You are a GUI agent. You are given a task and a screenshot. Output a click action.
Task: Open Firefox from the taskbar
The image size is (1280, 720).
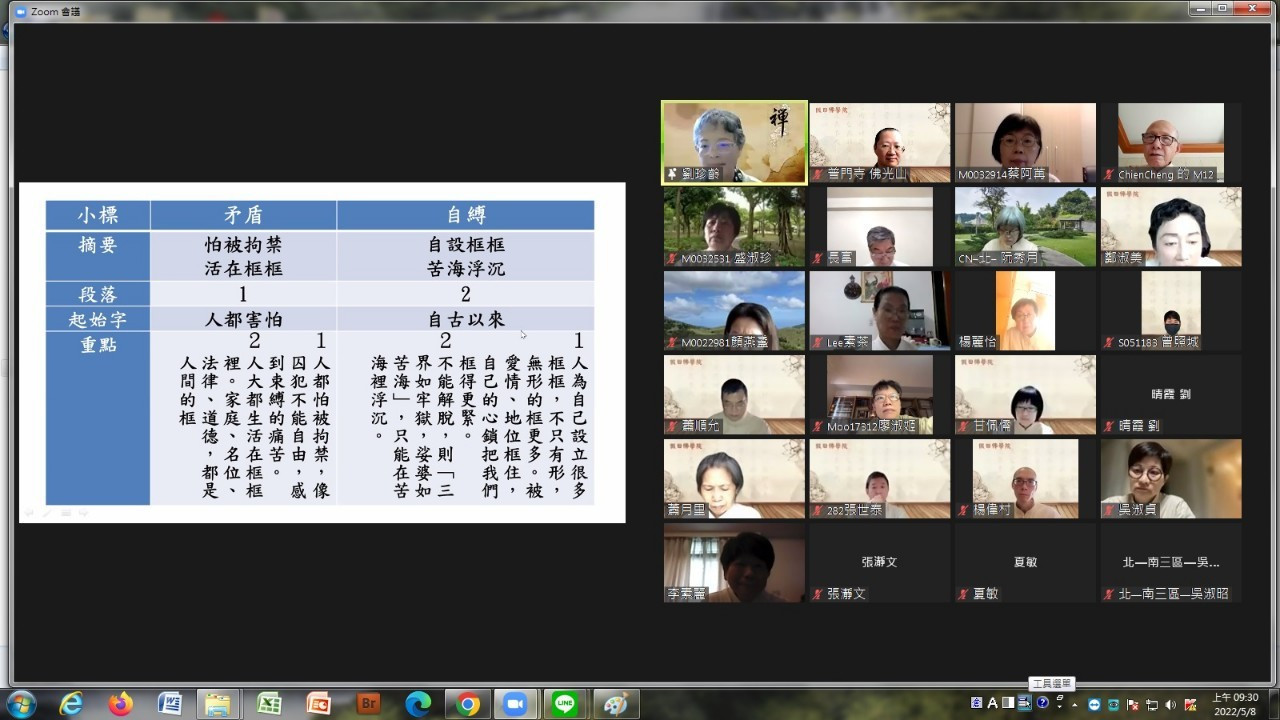pyautogui.click(x=121, y=704)
